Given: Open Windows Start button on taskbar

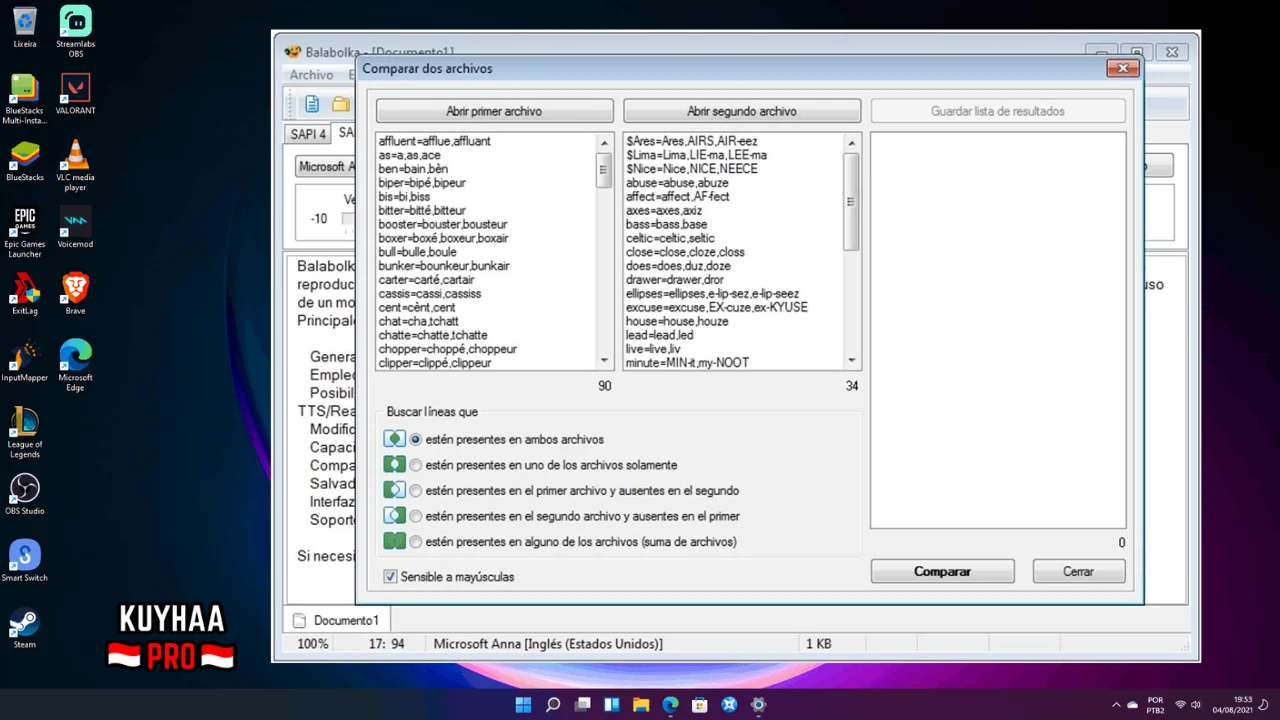Looking at the screenshot, I should click(x=523, y=705).
